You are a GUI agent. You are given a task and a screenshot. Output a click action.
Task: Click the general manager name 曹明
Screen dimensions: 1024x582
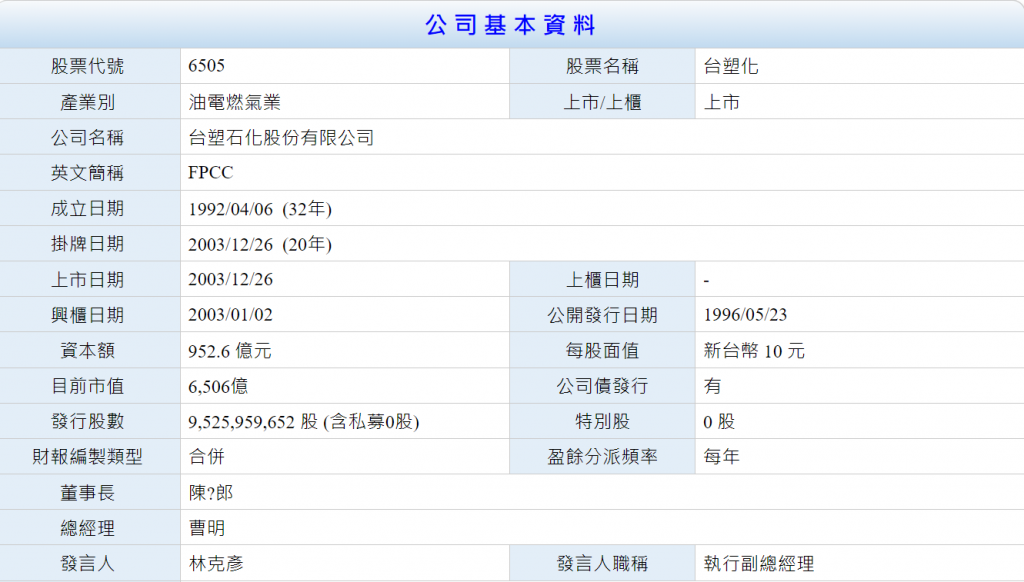pyautogui.click(x=207, y=528)
